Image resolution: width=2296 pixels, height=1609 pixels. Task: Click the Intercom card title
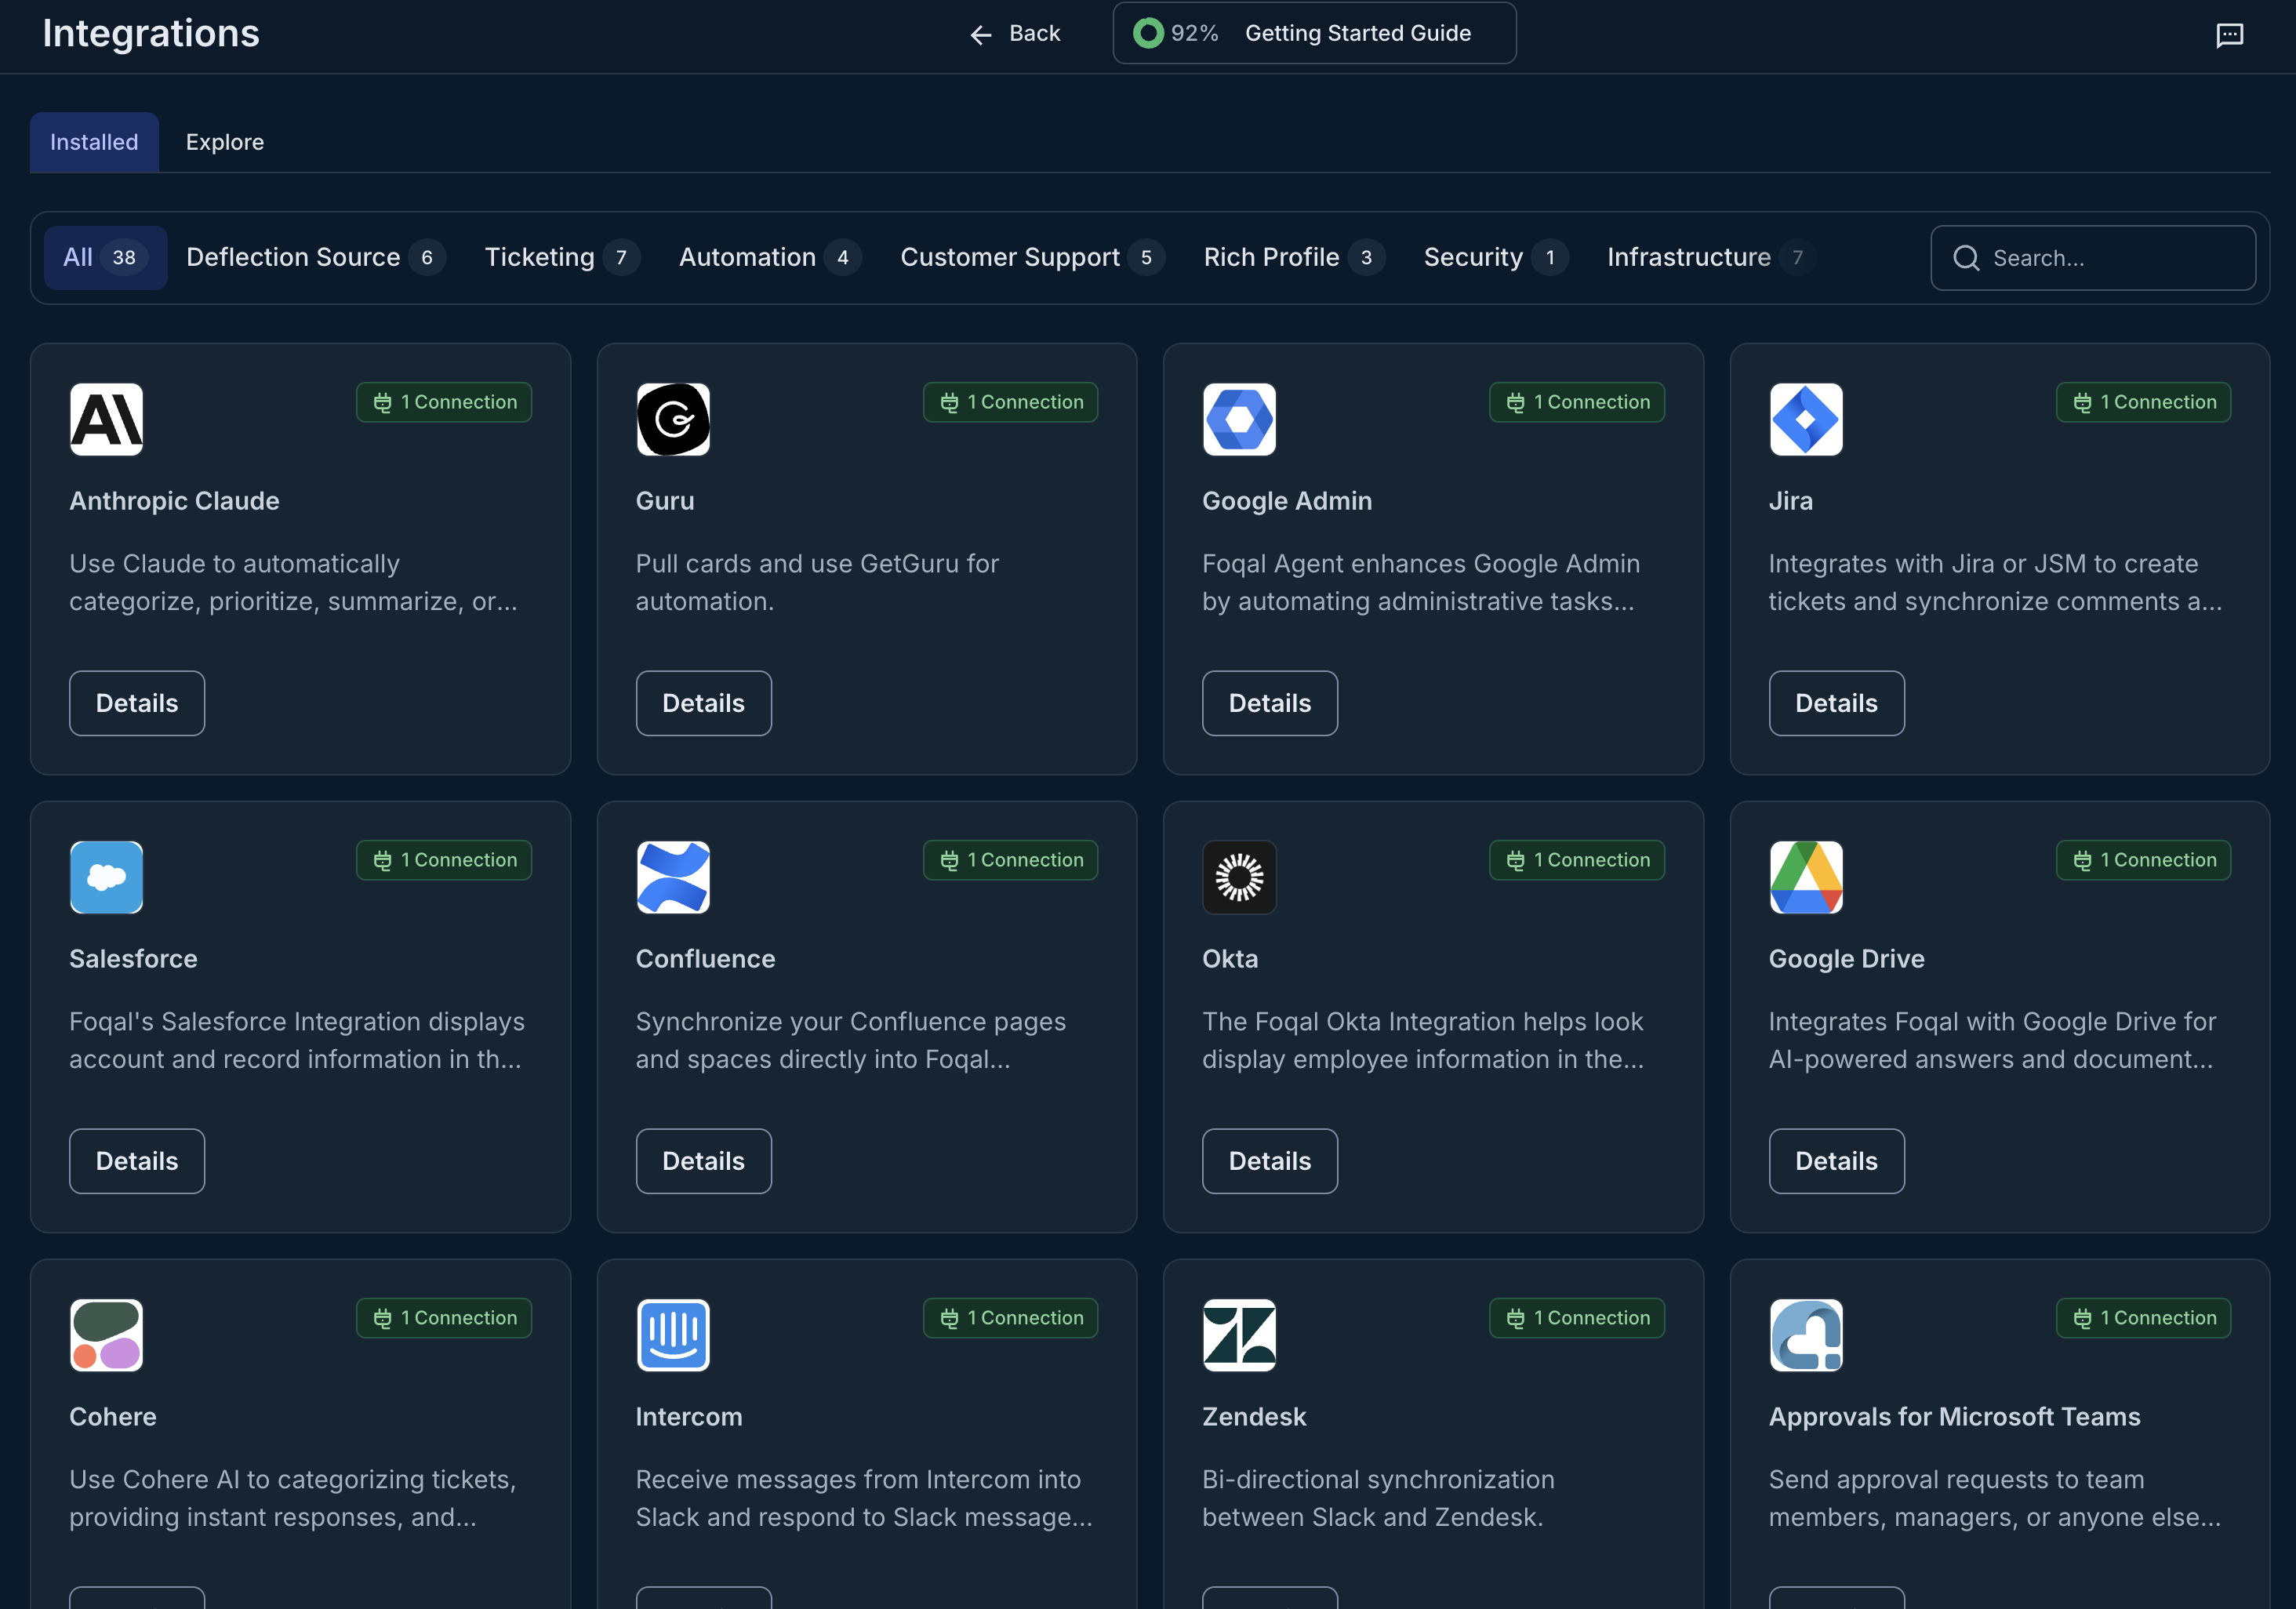coord(689,1417)
